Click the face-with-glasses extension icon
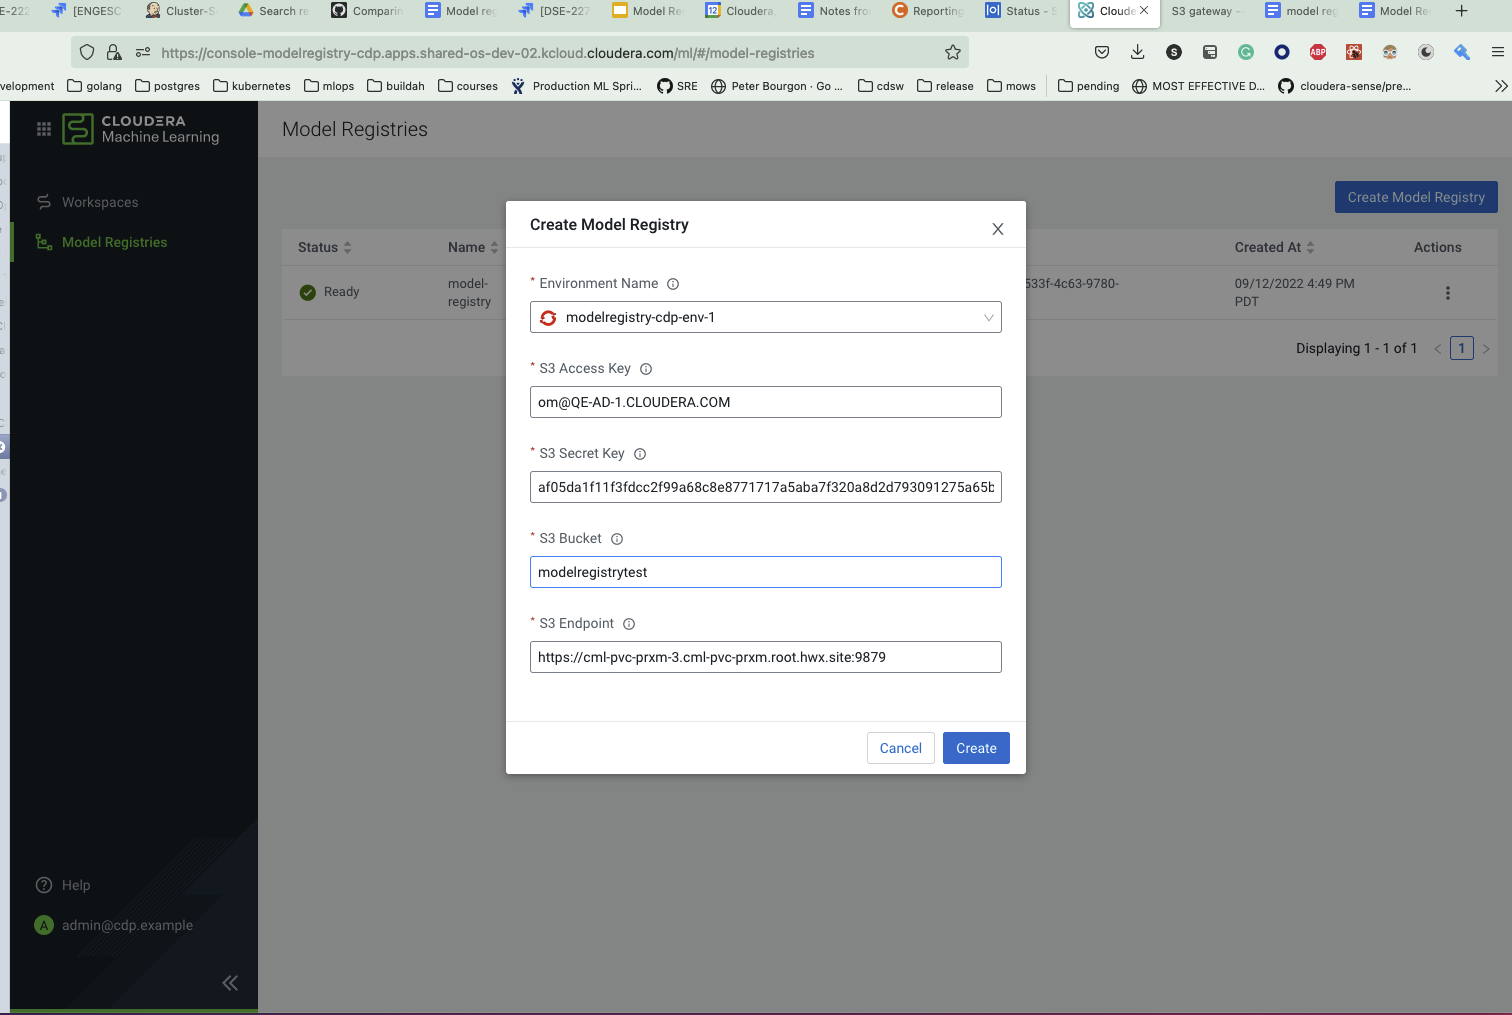1512x1015 pixels. click(1390, 53)
